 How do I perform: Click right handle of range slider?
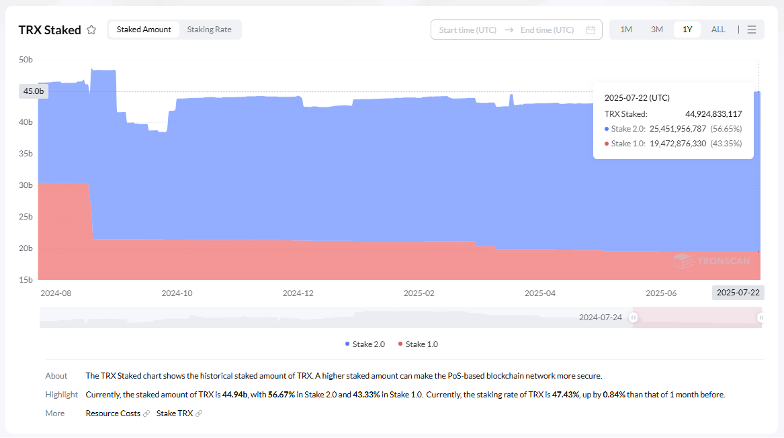[761, 317]
